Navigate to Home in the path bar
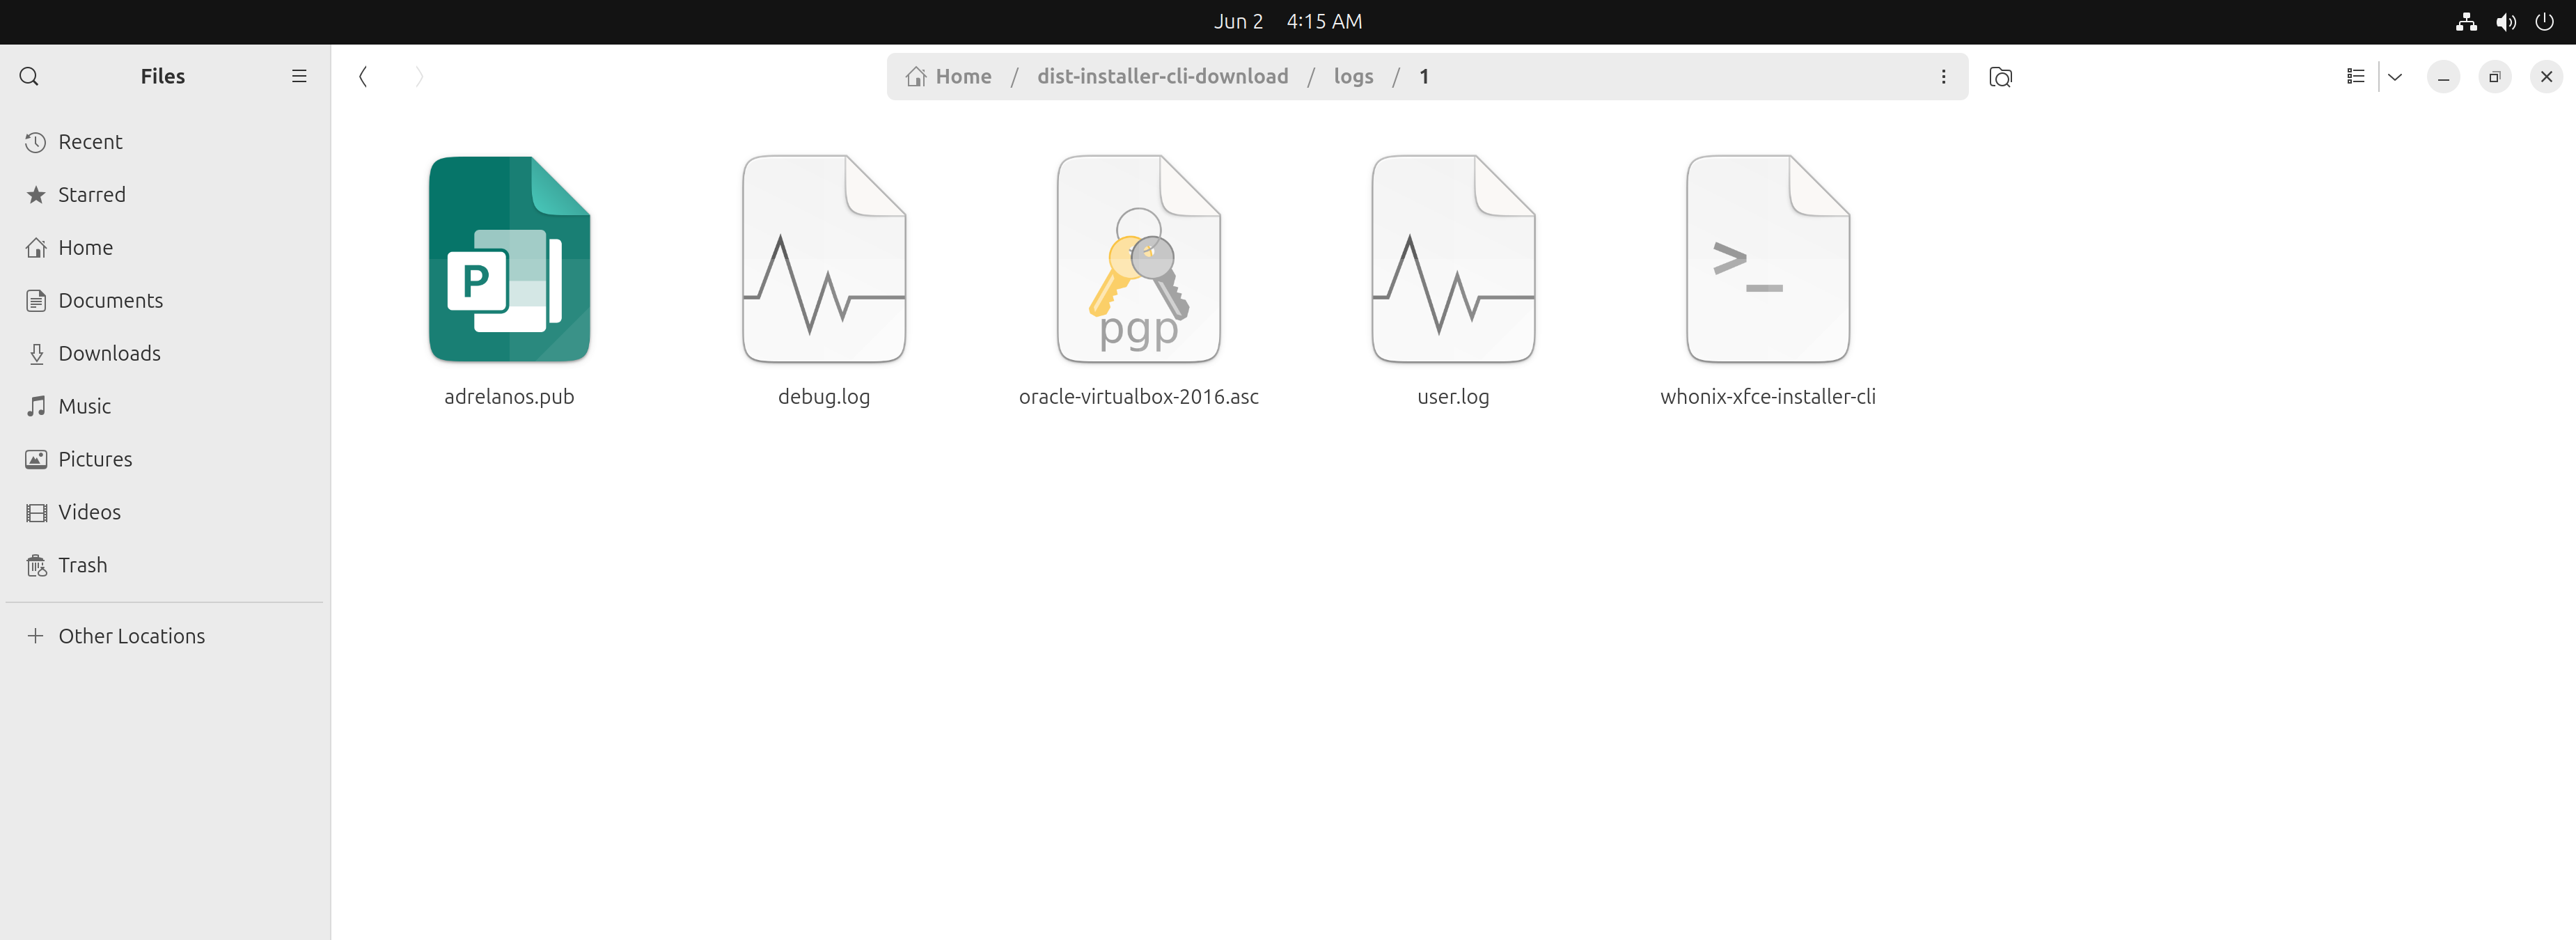Image resolution: width=2576 pixels, height=940 pixels. pyautogui.click(x=949, y=76)
